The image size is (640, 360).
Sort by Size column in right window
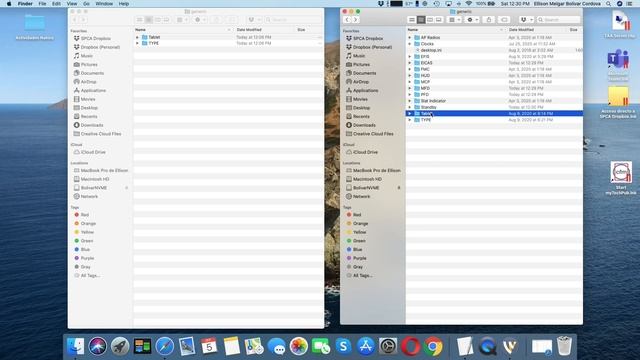click(573, 30)
